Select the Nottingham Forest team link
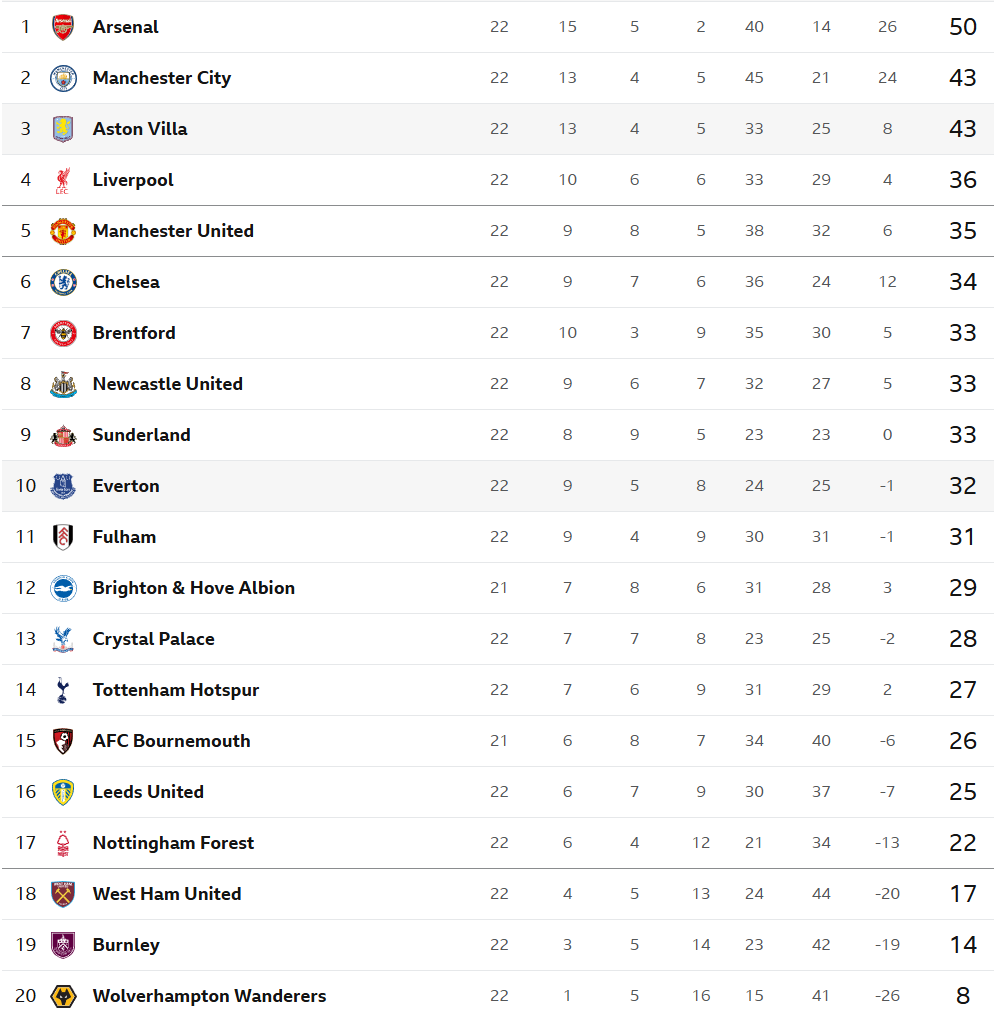 [x=173, y=843]
